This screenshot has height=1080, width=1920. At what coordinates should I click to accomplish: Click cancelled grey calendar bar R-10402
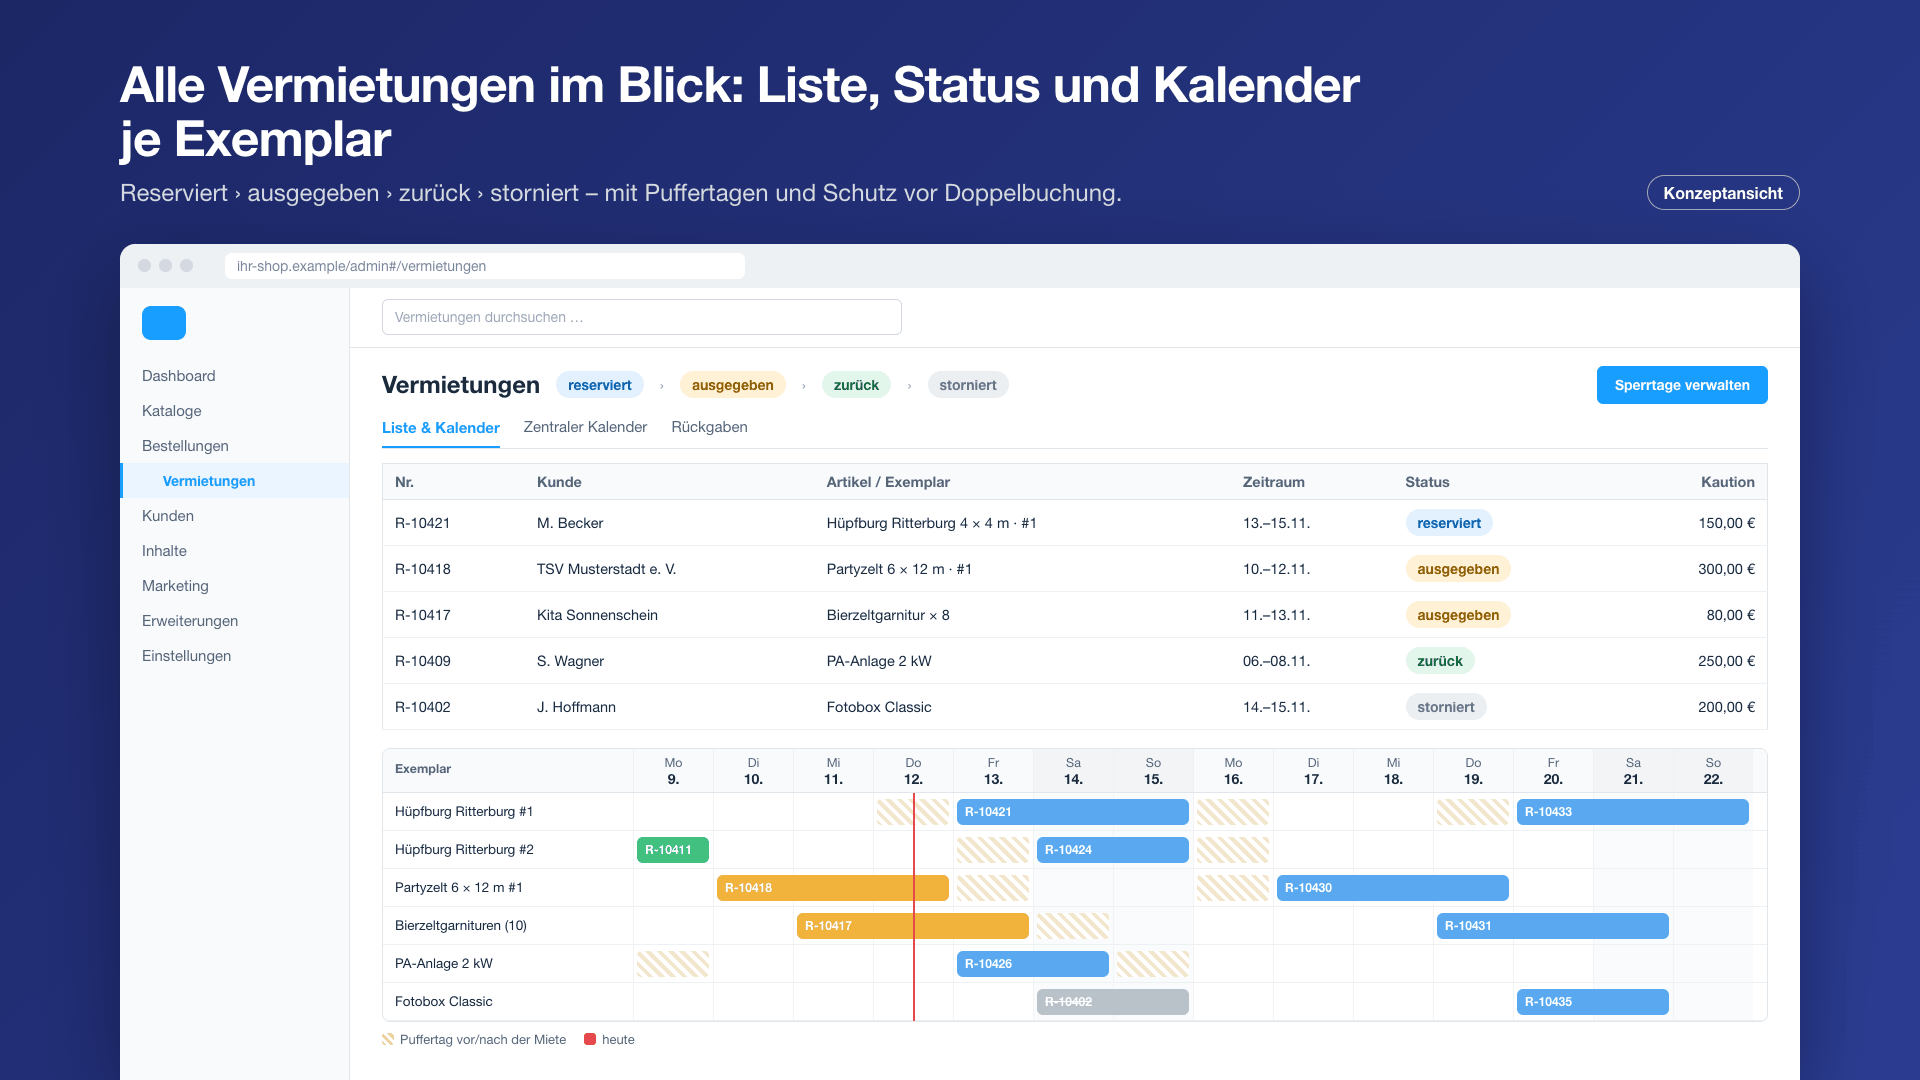[x=1113, y=1002]
